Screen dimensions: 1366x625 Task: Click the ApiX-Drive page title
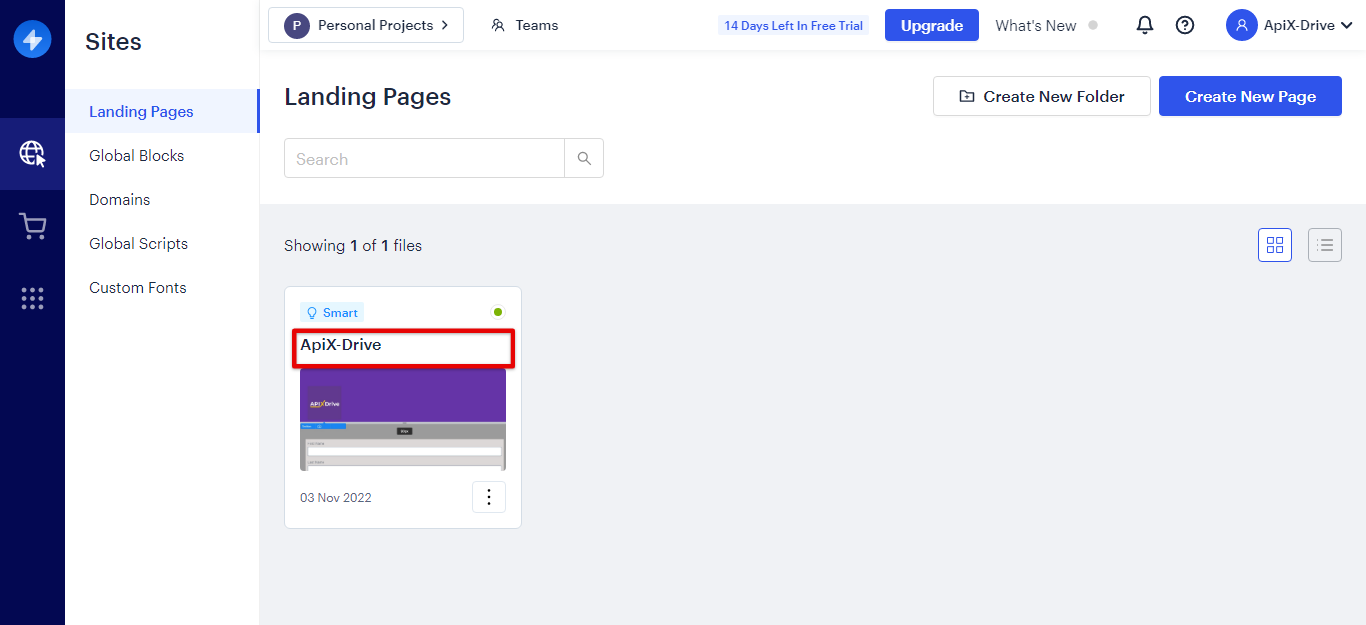coord(341,345)
